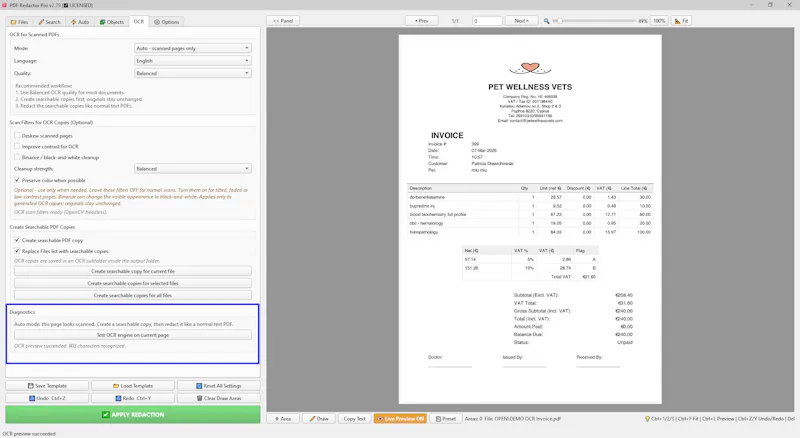Switch to the Files tab
This screenshot has width=800, height=438.
[x=19, y=22]
